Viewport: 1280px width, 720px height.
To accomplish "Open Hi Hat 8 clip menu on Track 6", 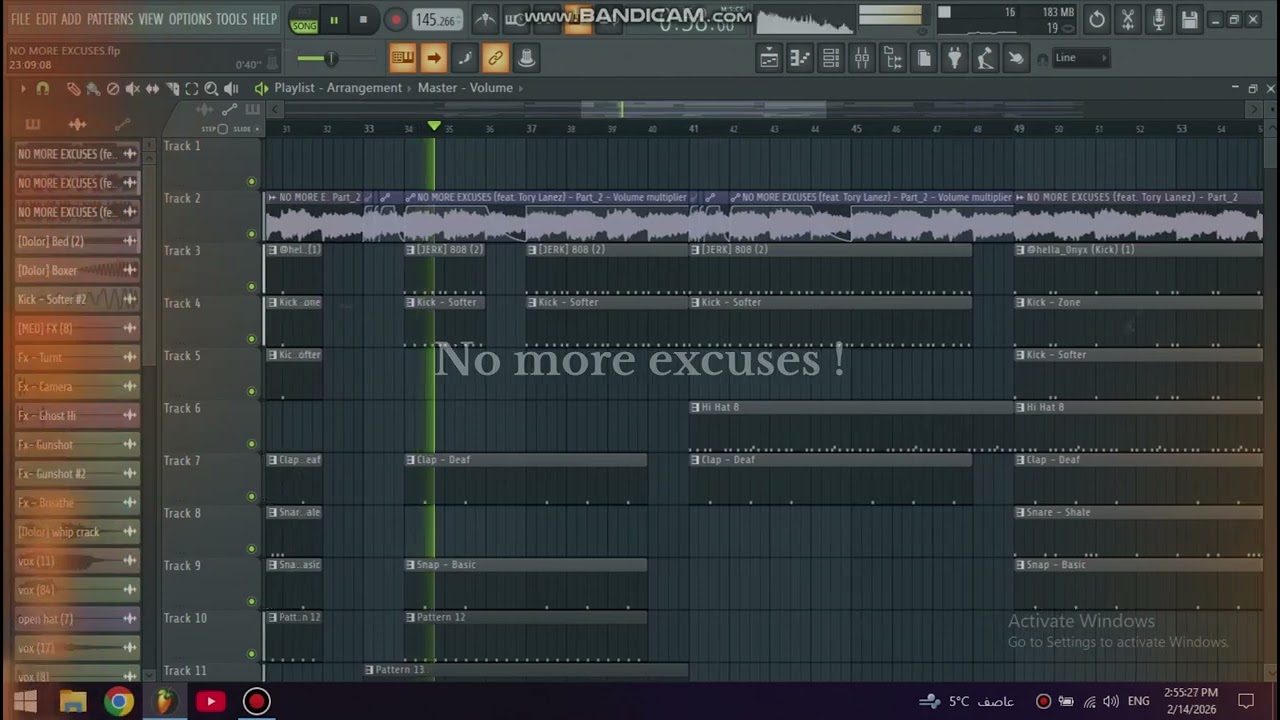I will click(x=696, y=408).
